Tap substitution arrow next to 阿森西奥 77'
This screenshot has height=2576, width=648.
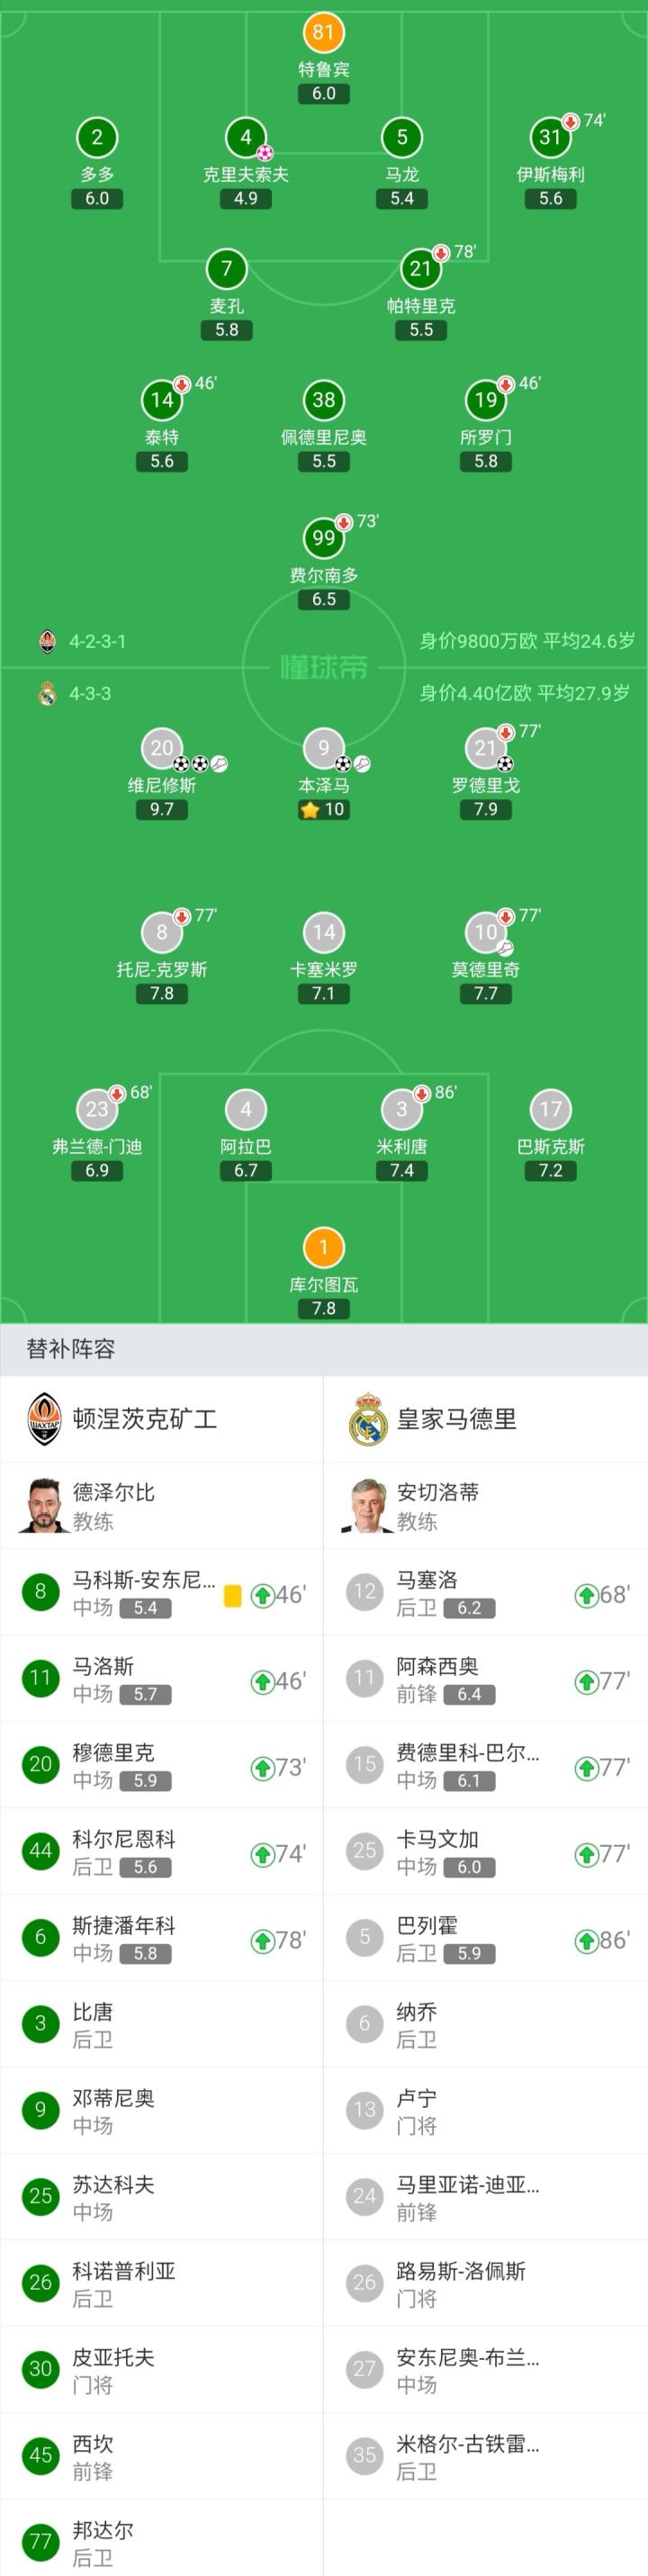coord(586,1682)
